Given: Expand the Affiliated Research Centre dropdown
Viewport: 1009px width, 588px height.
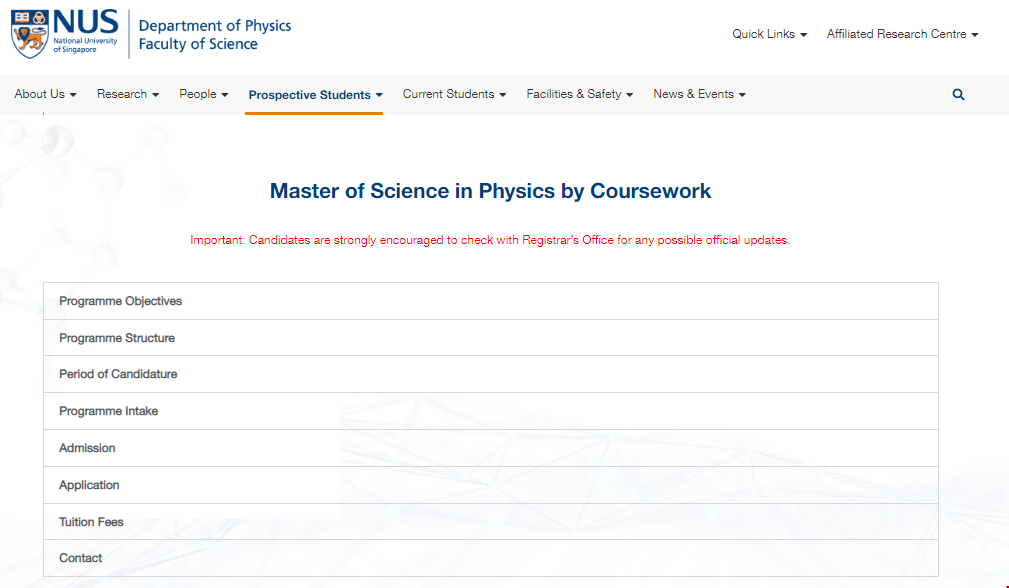Looking at the screenshot, I should (x=901, y=34).
